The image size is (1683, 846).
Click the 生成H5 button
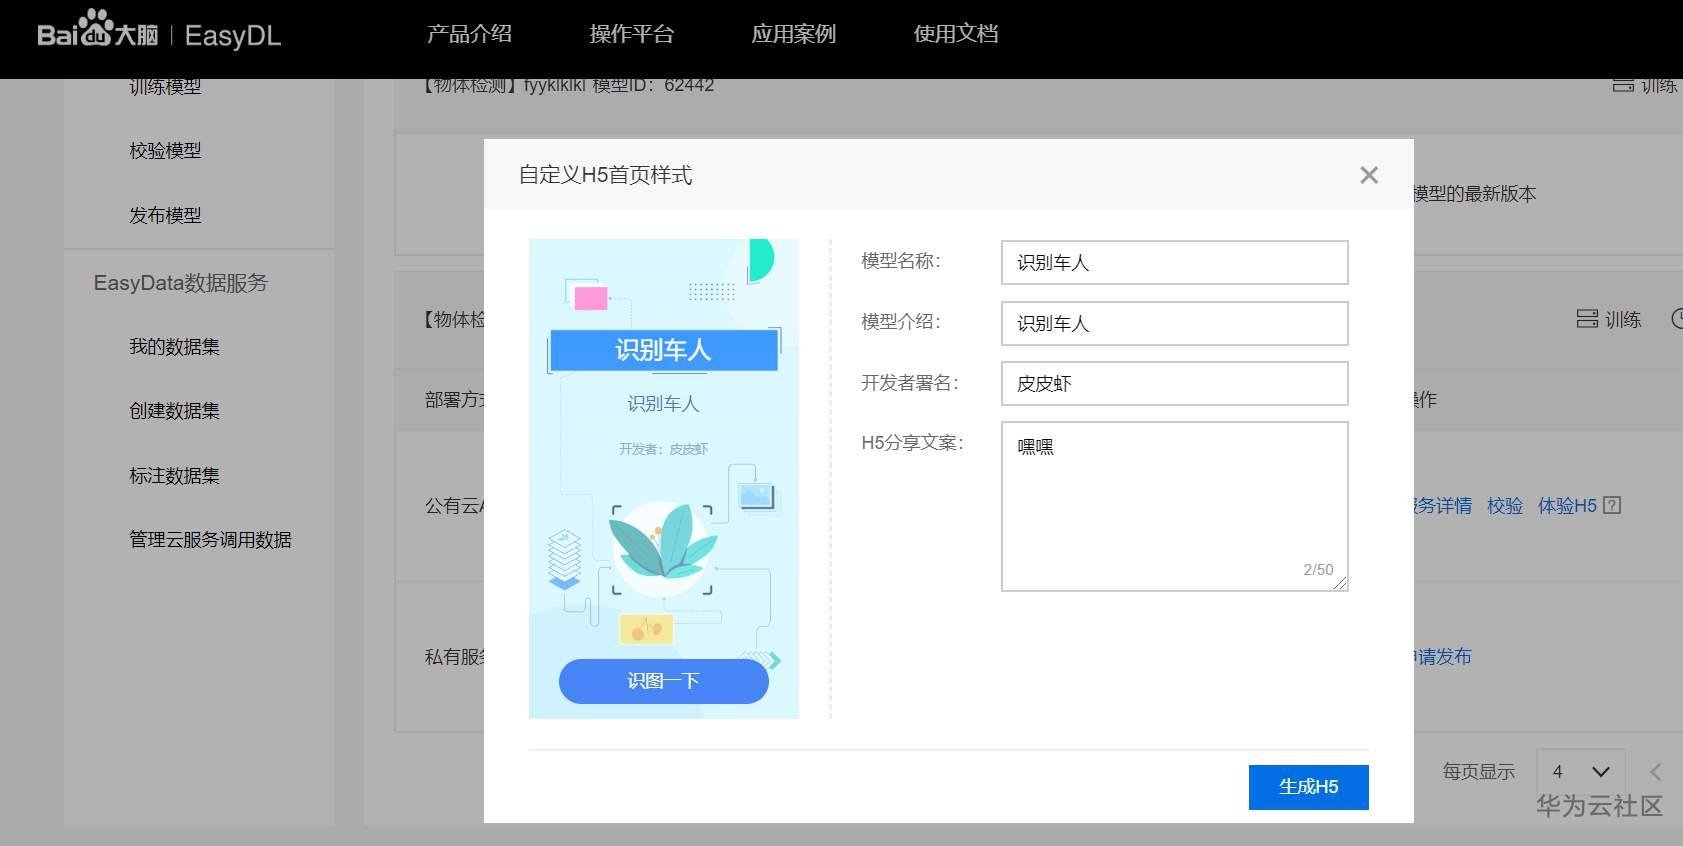pos(1308,787)
